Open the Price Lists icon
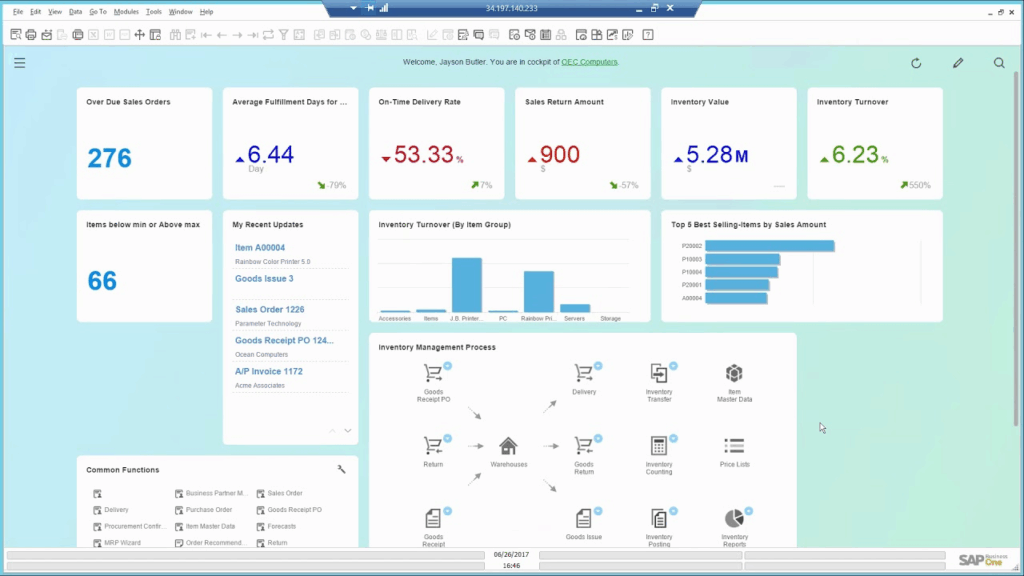This screenshot has height=576, width=1024. coord(734,446)
